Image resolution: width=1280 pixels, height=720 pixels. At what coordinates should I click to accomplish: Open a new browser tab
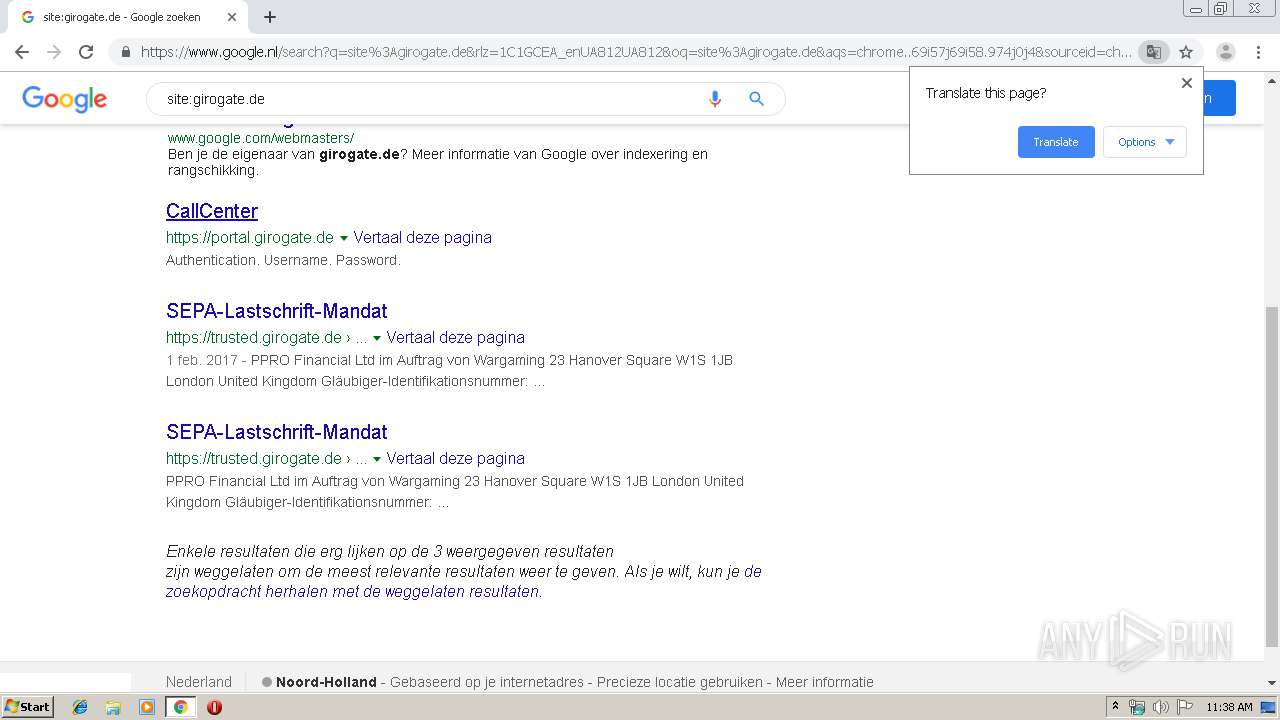270,17
